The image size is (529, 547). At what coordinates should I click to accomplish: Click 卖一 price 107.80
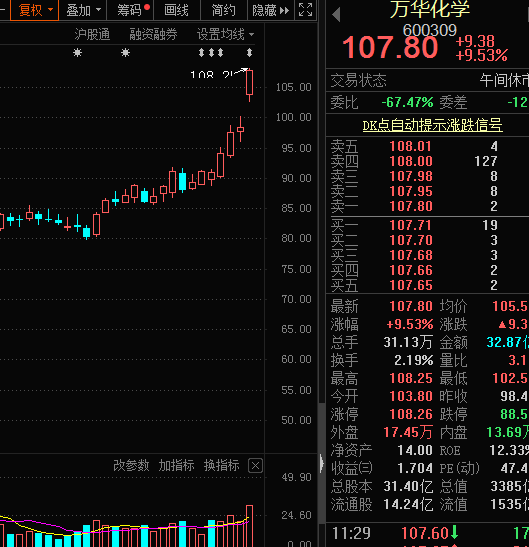coord(411,206)
